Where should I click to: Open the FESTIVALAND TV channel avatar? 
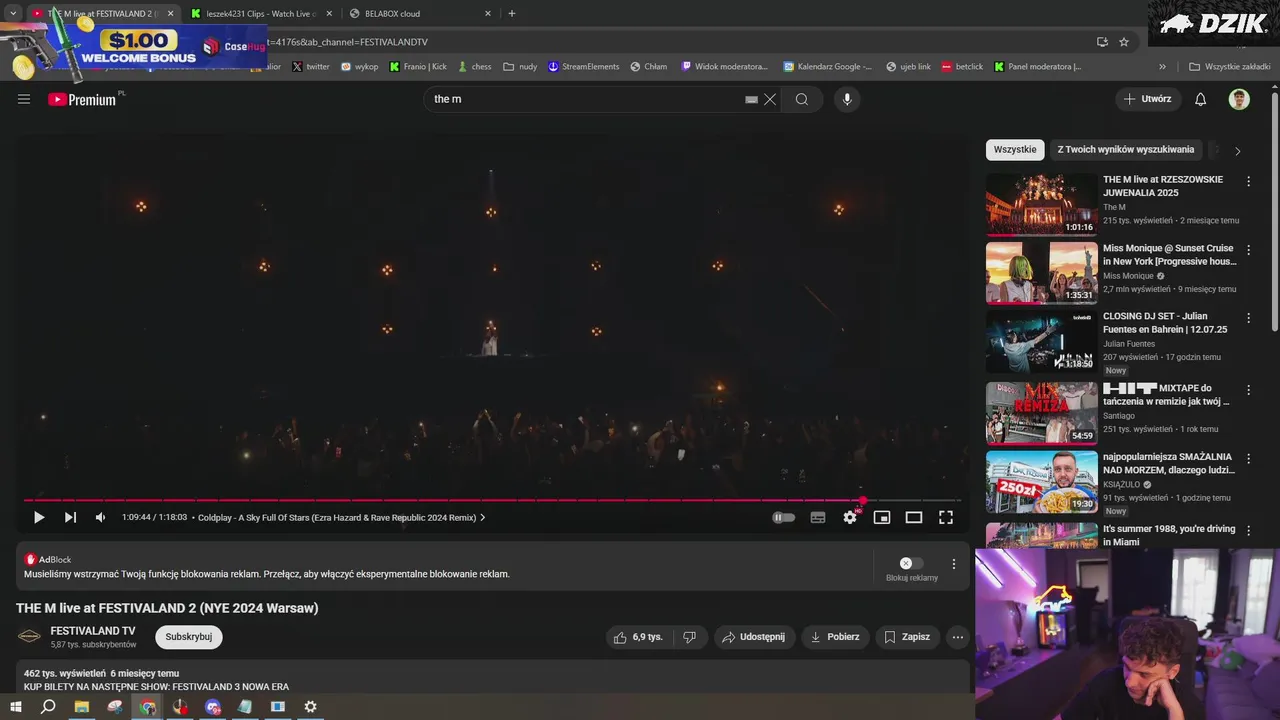coord(30,637)
